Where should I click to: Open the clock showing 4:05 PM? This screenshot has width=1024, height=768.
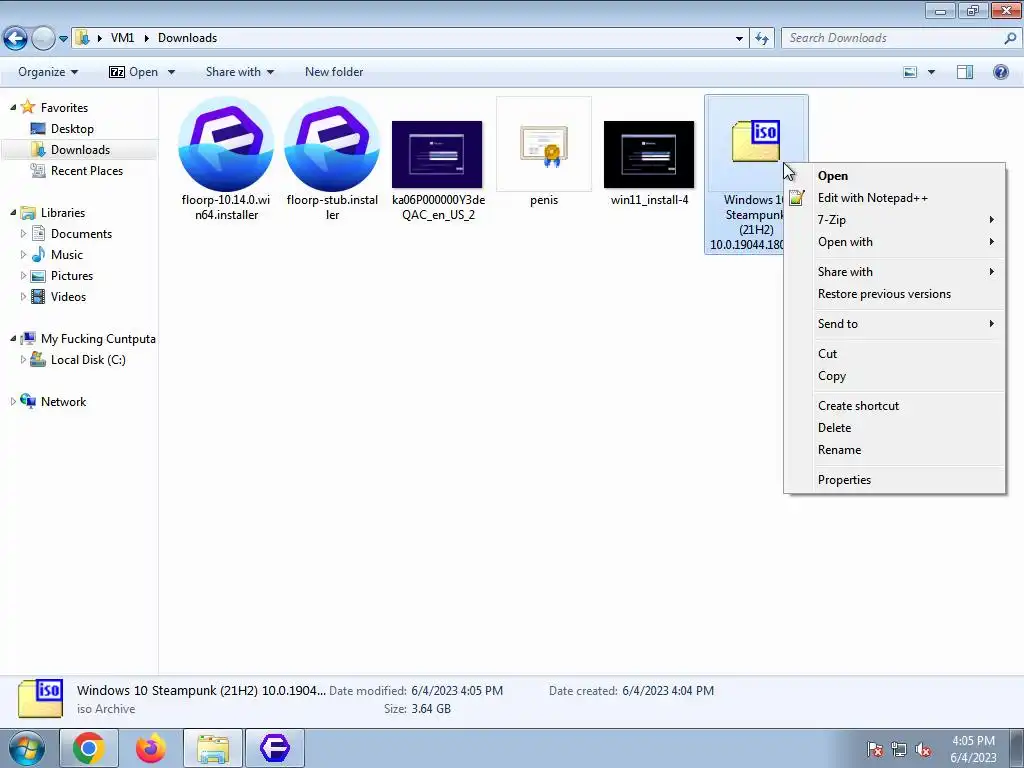pyautogui.click(x=973, y=749)
